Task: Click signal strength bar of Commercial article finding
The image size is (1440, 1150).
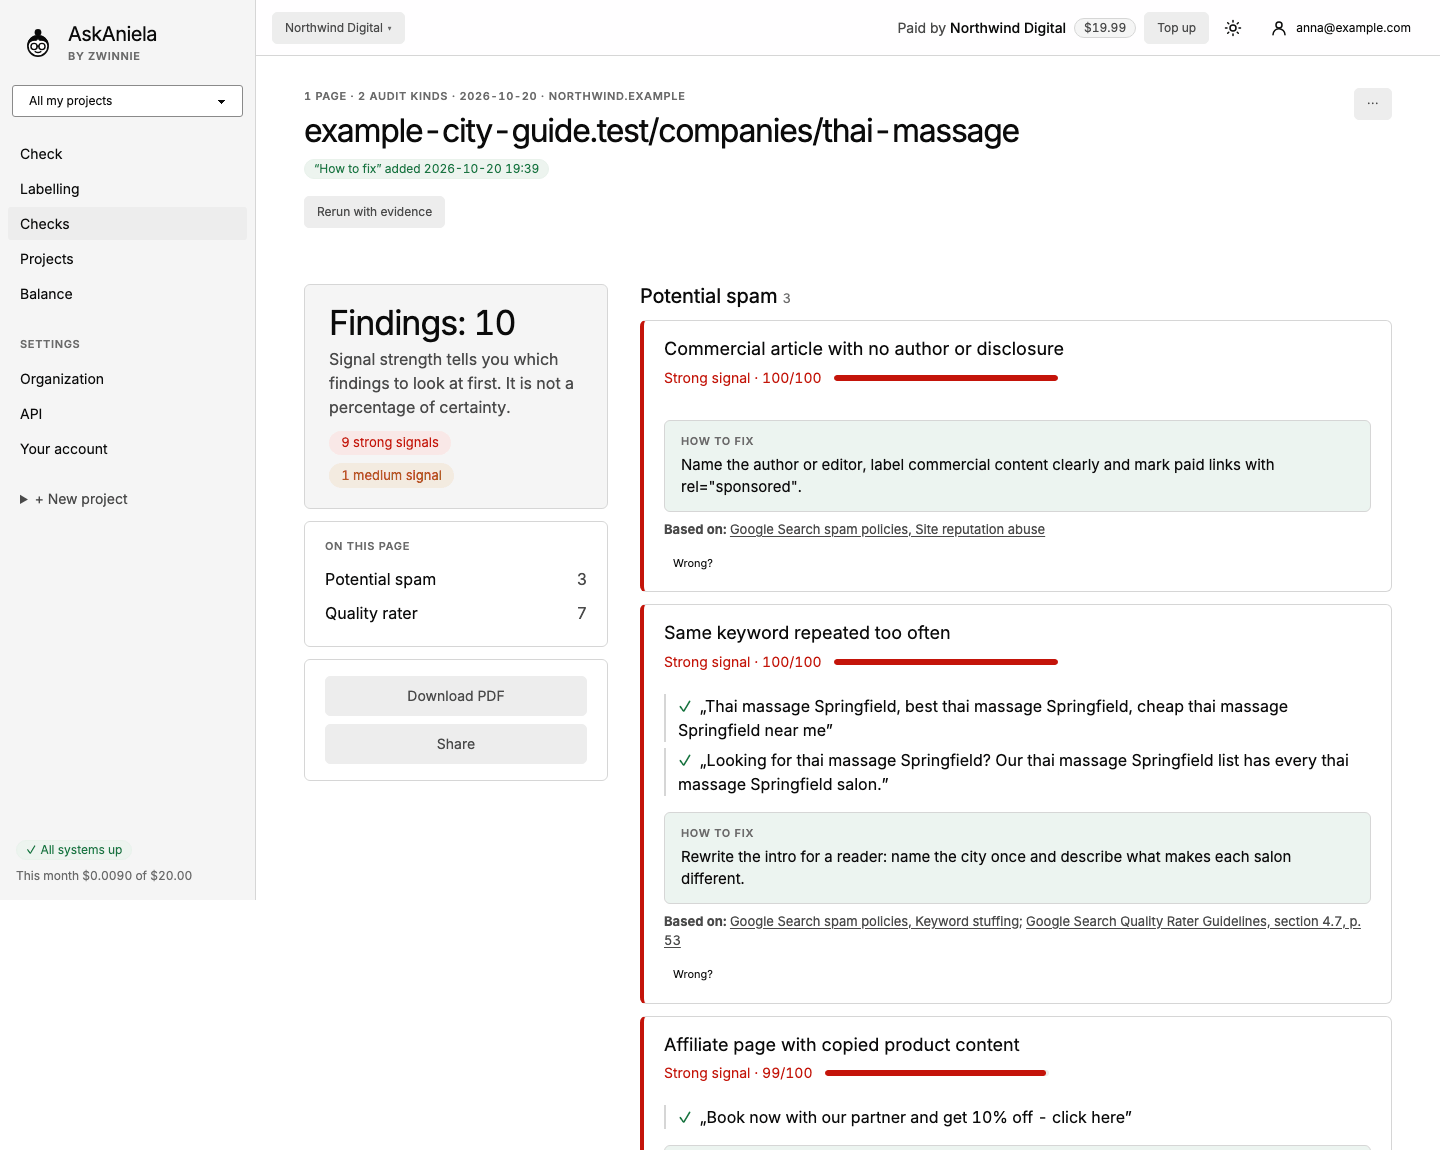Action: (946, 378)
